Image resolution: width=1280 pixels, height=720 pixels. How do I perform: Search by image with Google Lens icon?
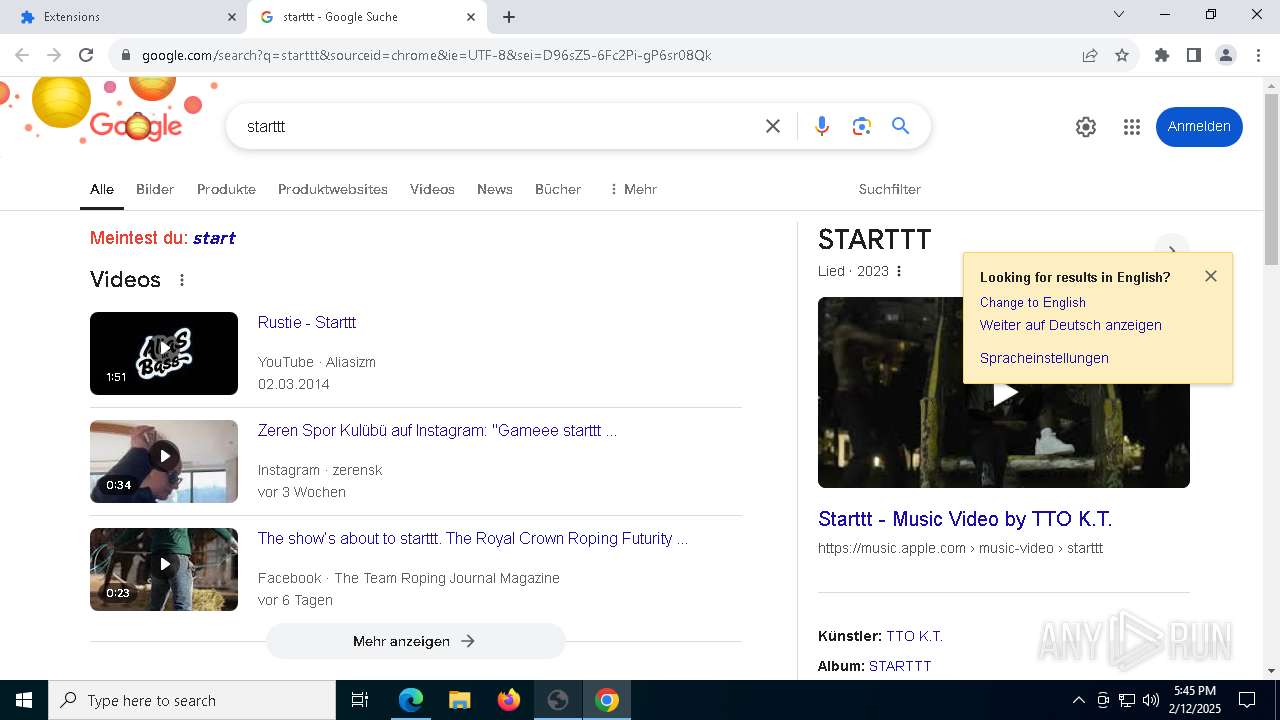[x=862, y=126]
